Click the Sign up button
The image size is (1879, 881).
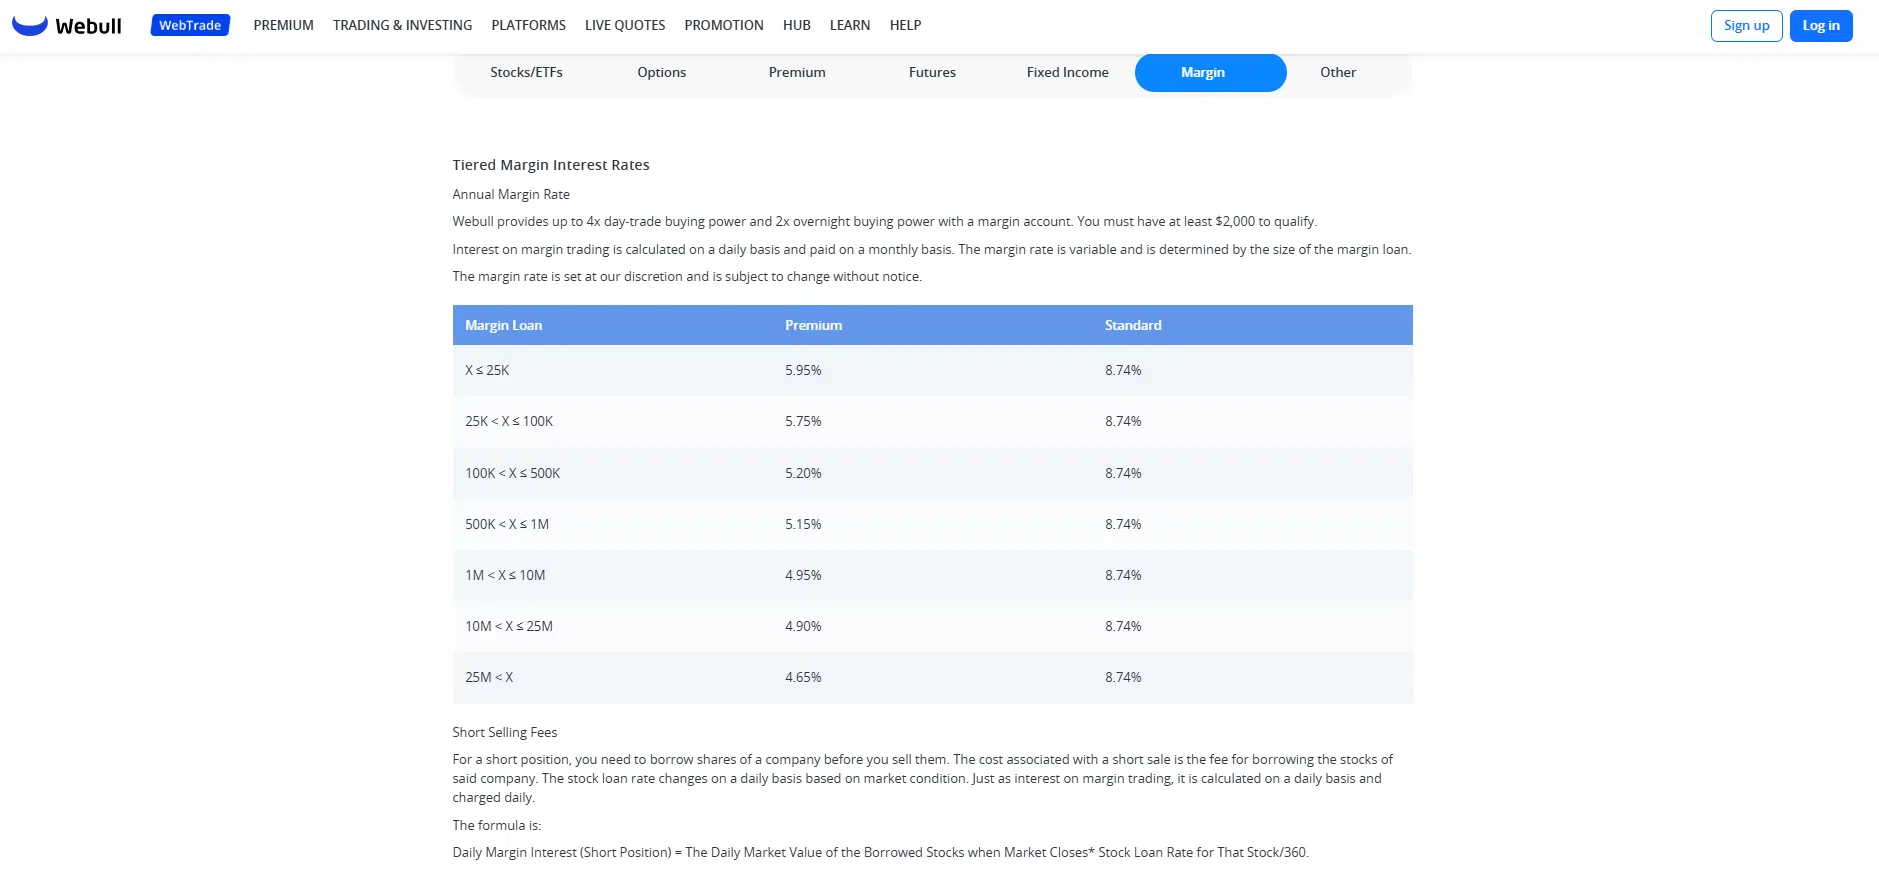click(1746, 26)
